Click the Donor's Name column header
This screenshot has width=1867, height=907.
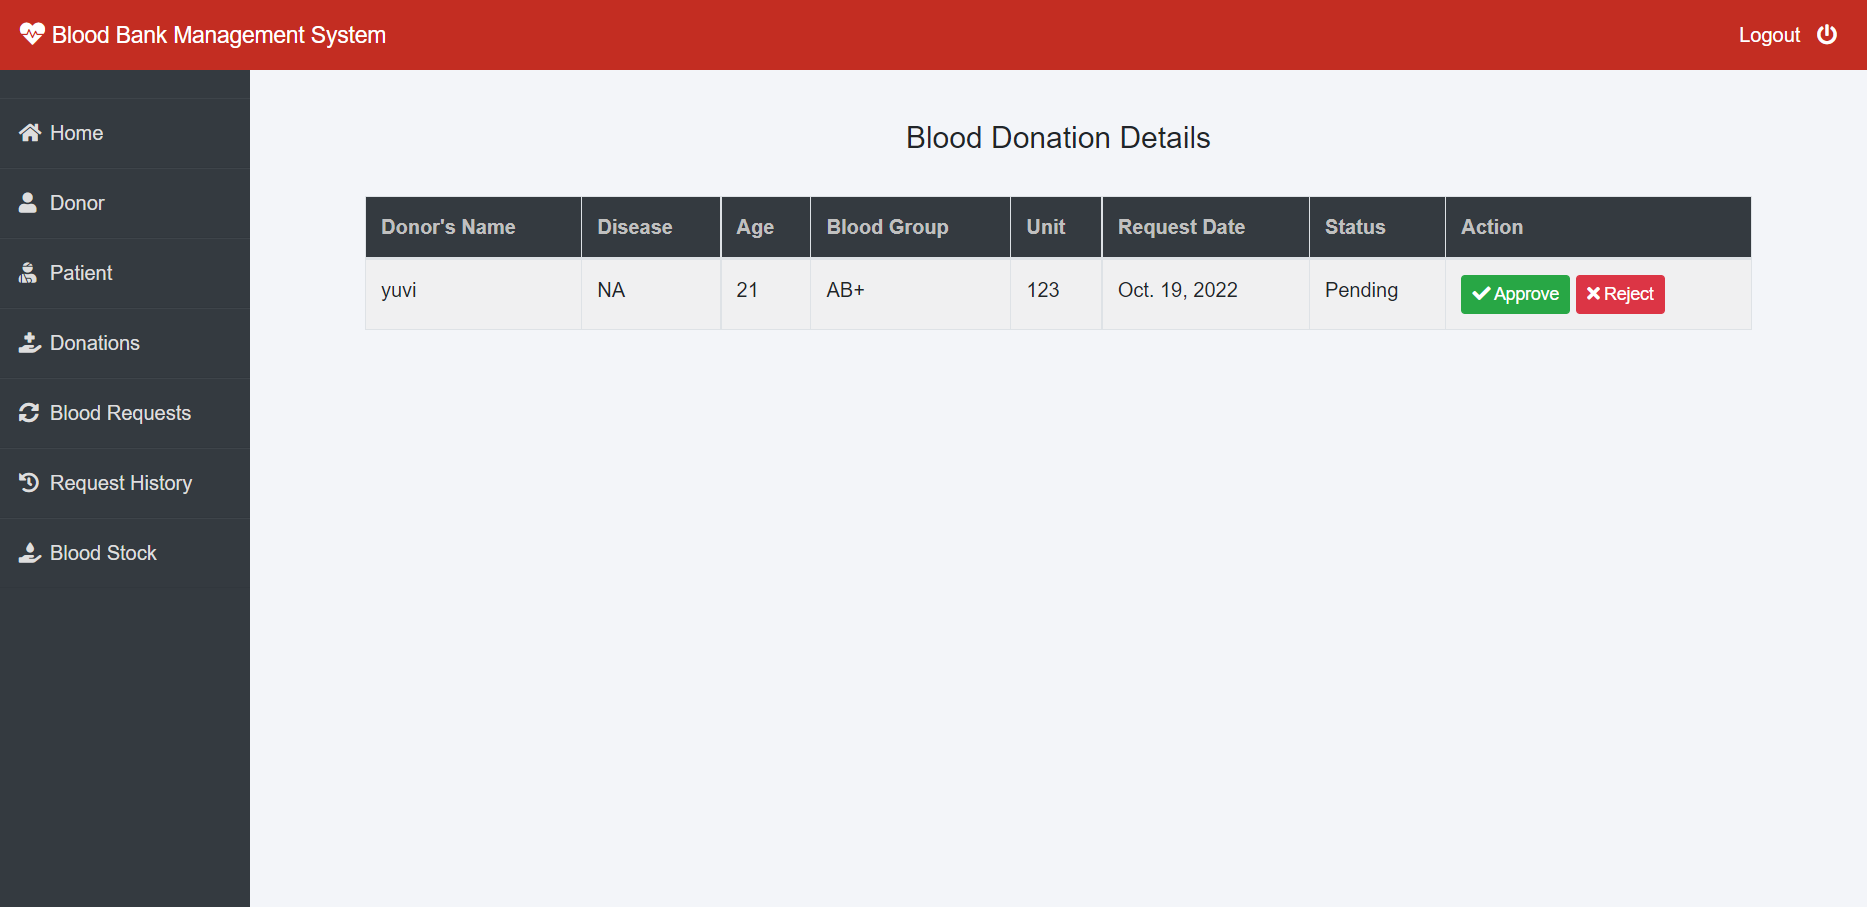pos(448,227)
